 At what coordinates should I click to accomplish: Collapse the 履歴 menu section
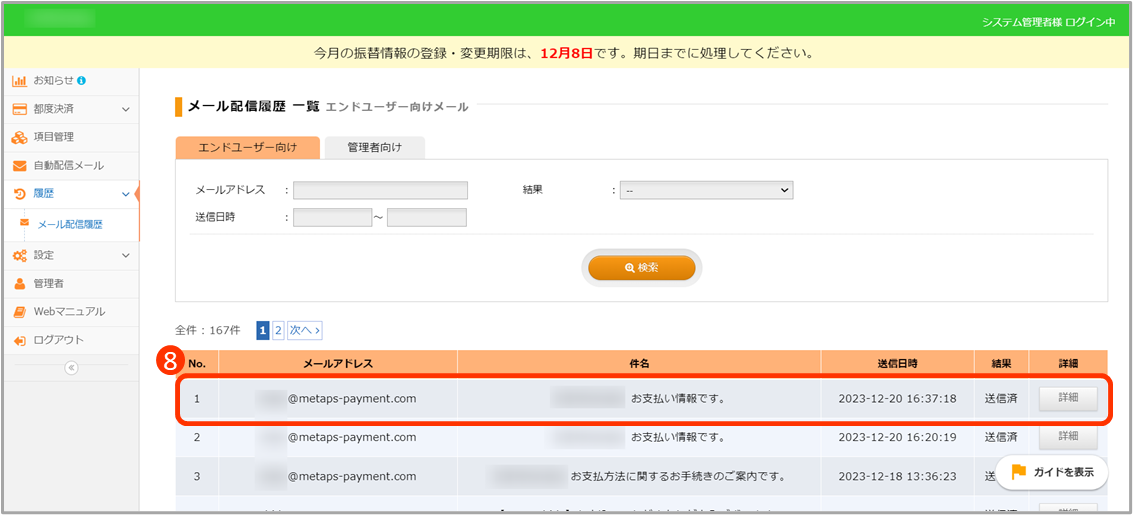pos(126,194)
